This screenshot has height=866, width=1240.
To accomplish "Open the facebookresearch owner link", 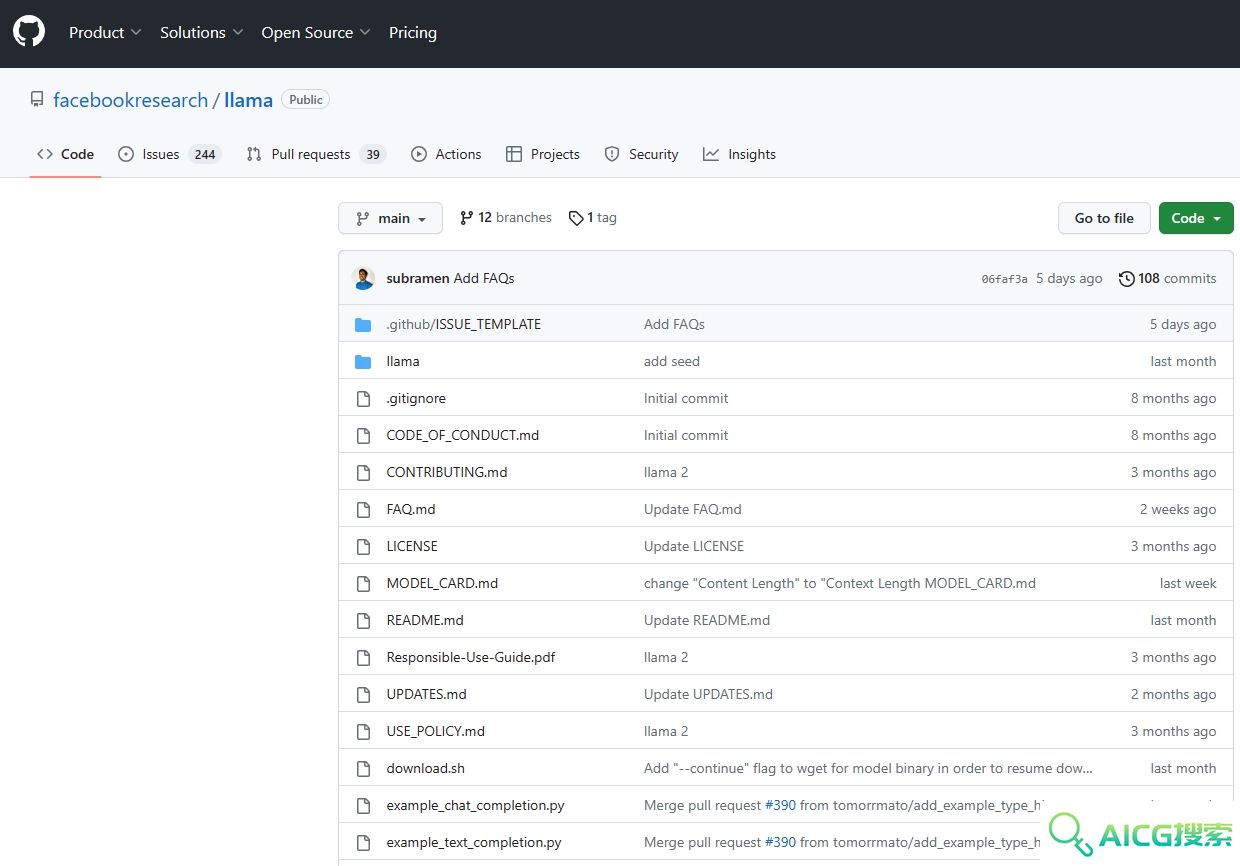I will (130, 100).
